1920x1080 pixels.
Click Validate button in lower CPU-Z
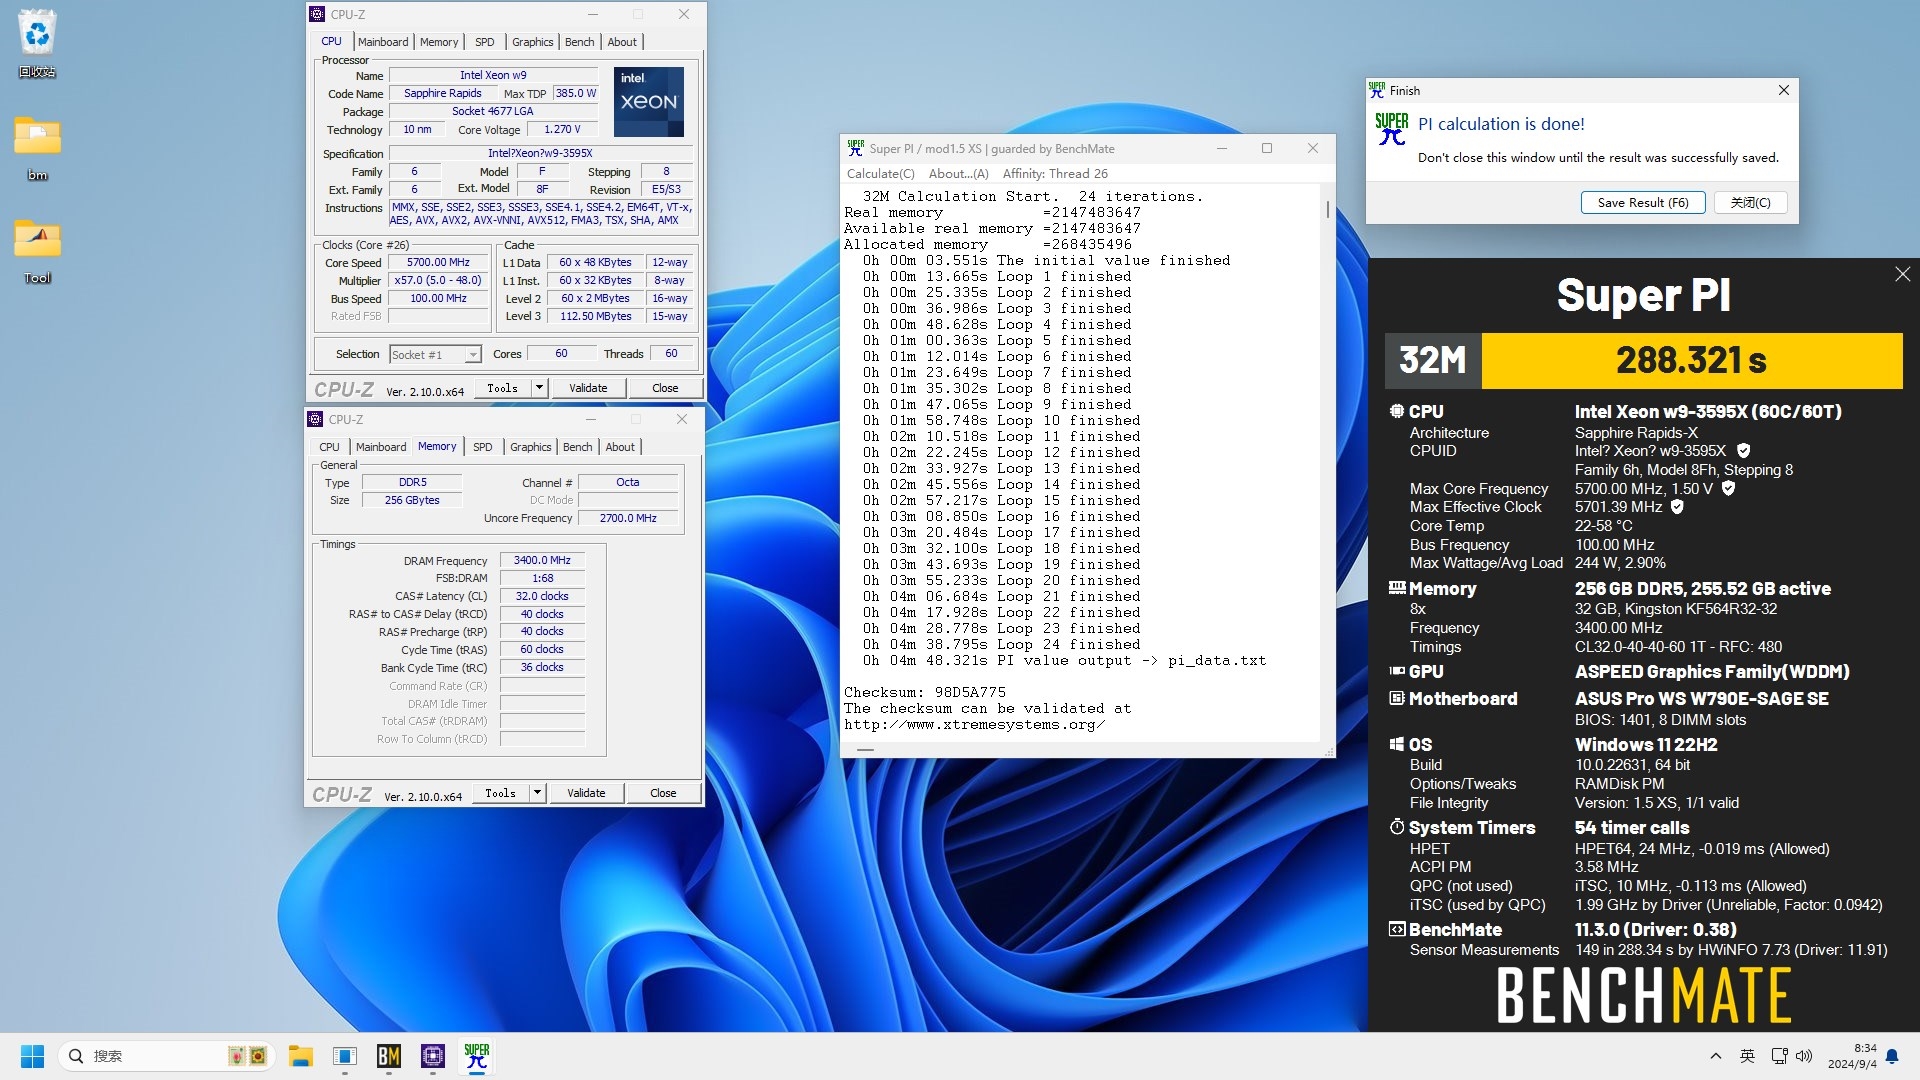(586, 793)
